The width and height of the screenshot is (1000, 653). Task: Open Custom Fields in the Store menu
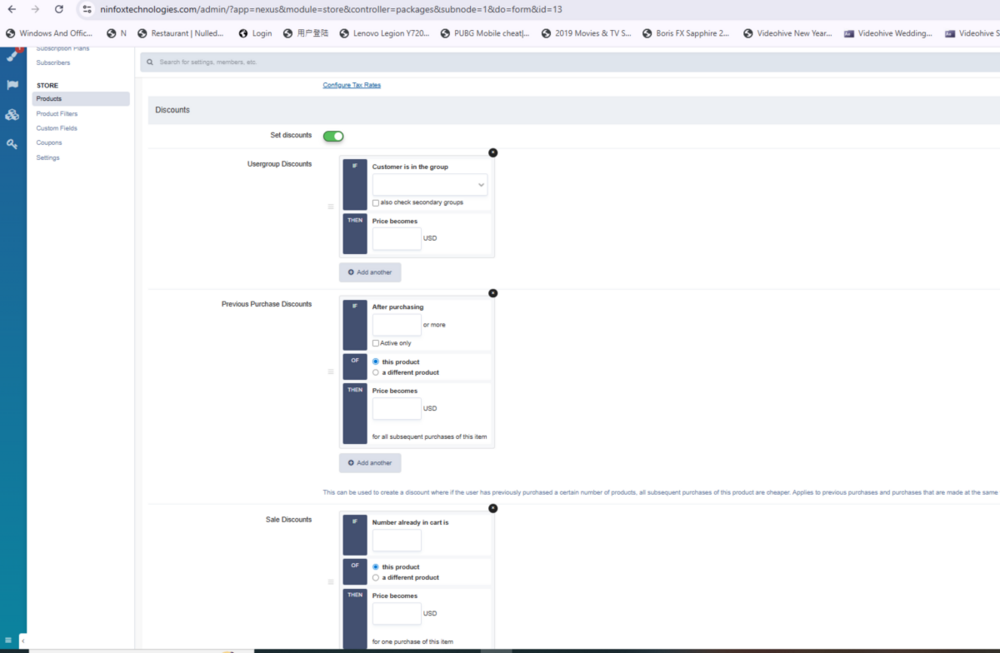pyautogui.click(x=57, y=128)
